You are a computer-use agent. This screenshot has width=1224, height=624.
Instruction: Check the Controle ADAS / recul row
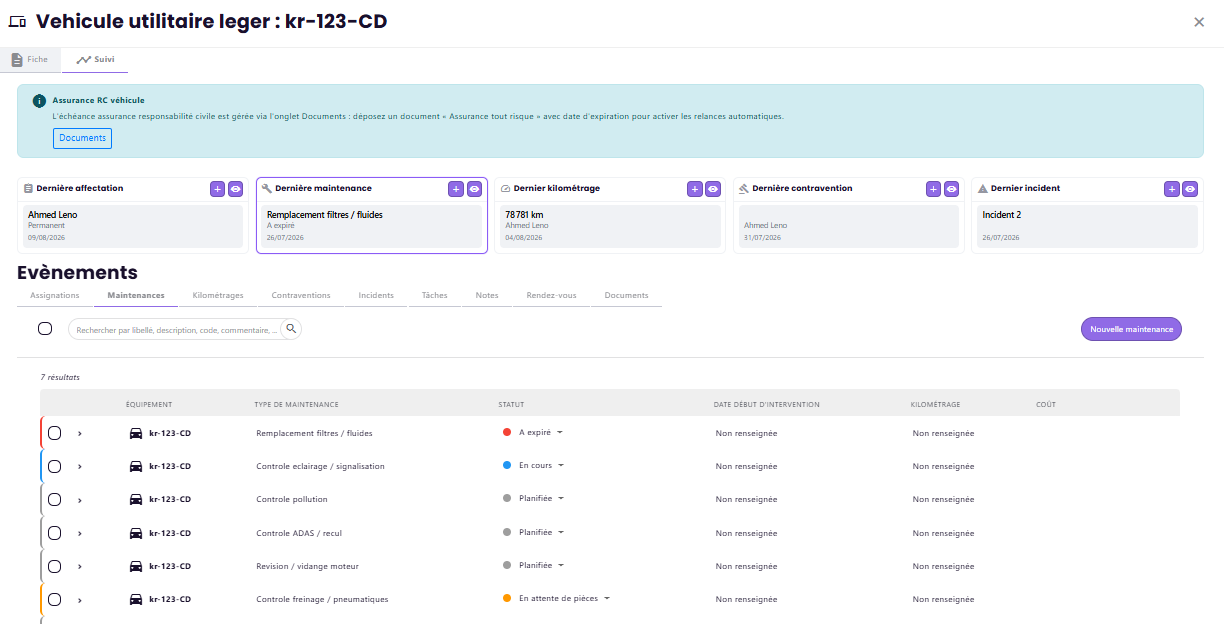55,533
